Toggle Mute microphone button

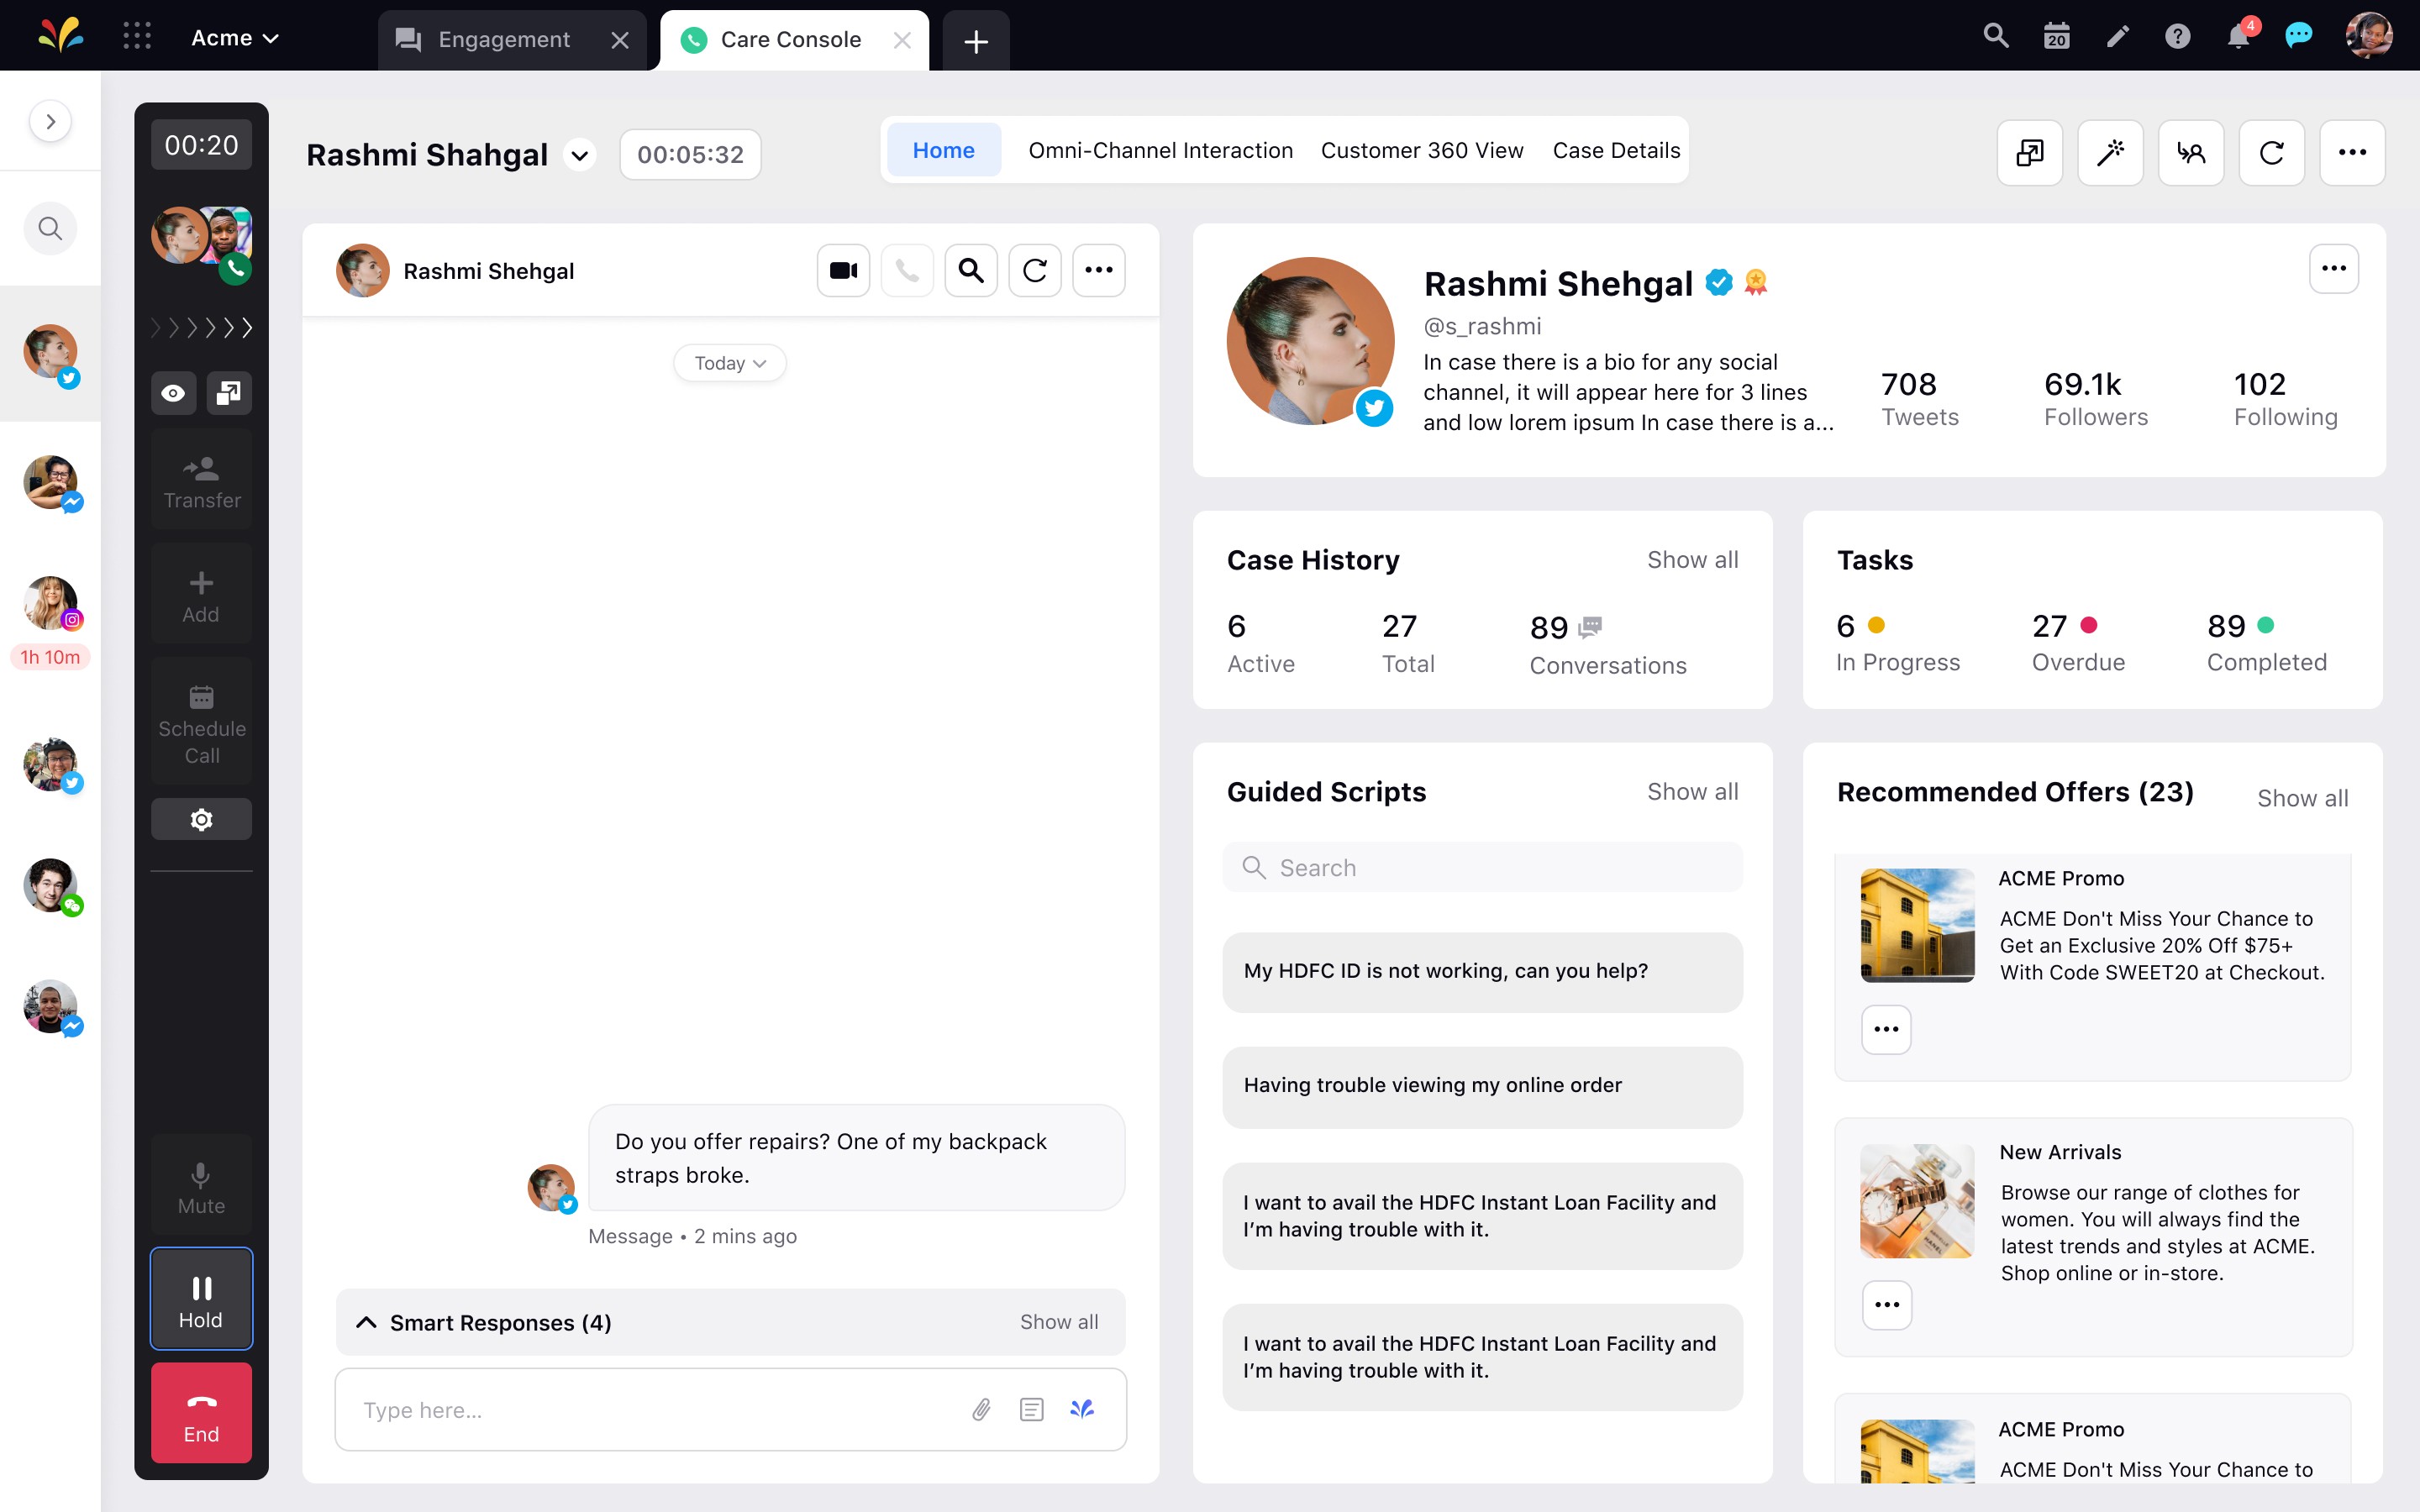[x=201, y=1186]
